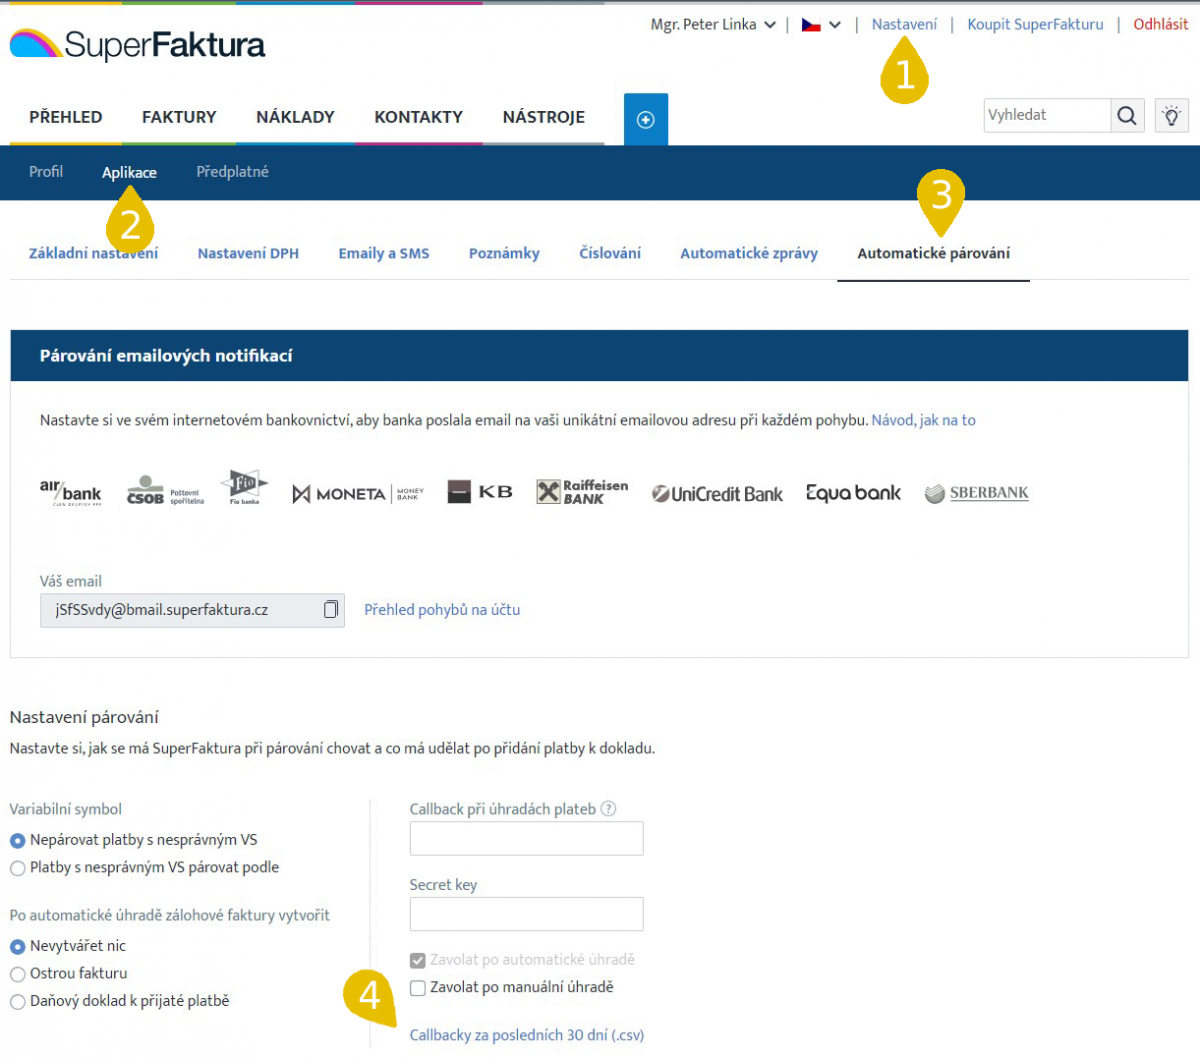Select the Nevytvářet nic option
The height and width of the screenshot is (1058, 1200).
[17, 946]
